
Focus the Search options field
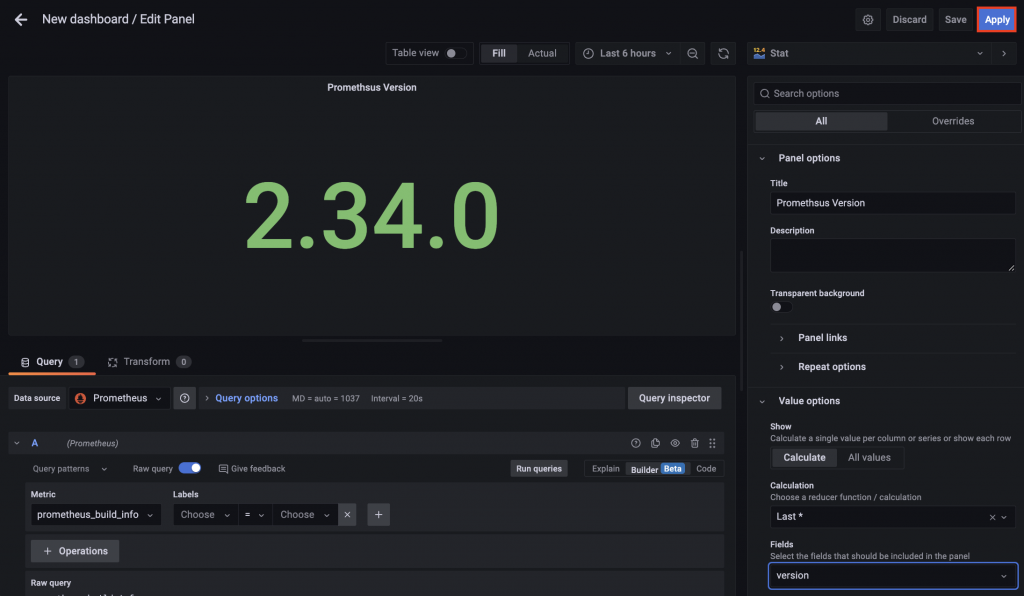tap(888, 93)
